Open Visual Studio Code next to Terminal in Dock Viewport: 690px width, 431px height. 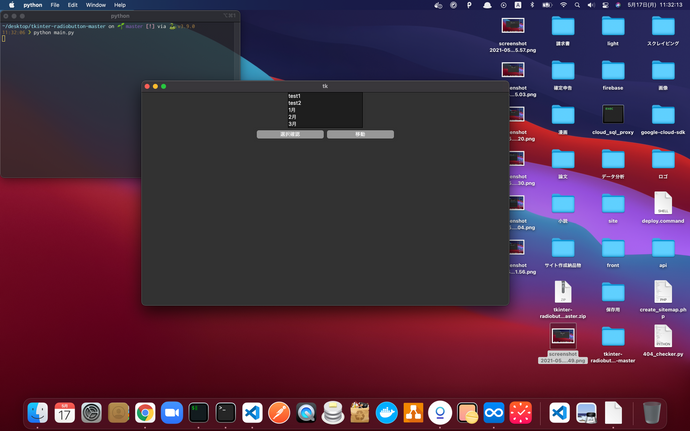[x=253, y=413]
